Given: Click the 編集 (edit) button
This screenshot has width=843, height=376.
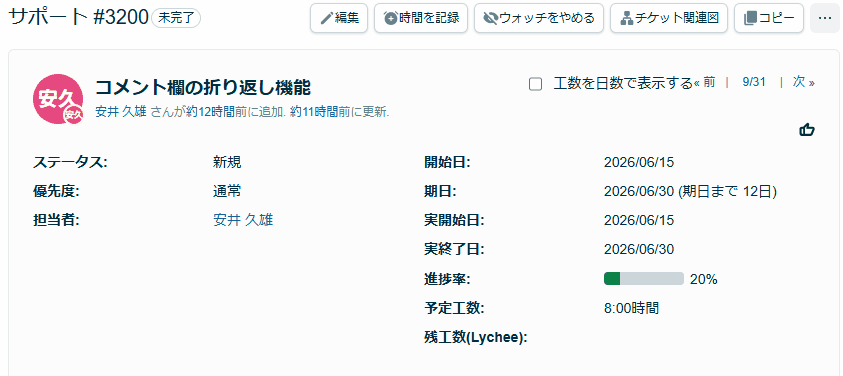Looking at the screenshot, I should click(339, 18).
